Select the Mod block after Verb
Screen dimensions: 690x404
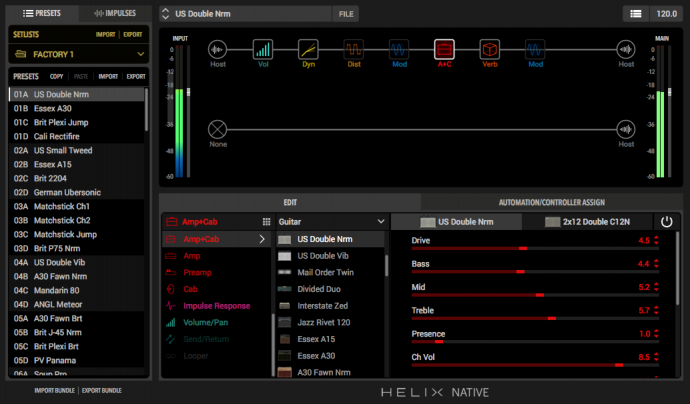pos(535,49)
